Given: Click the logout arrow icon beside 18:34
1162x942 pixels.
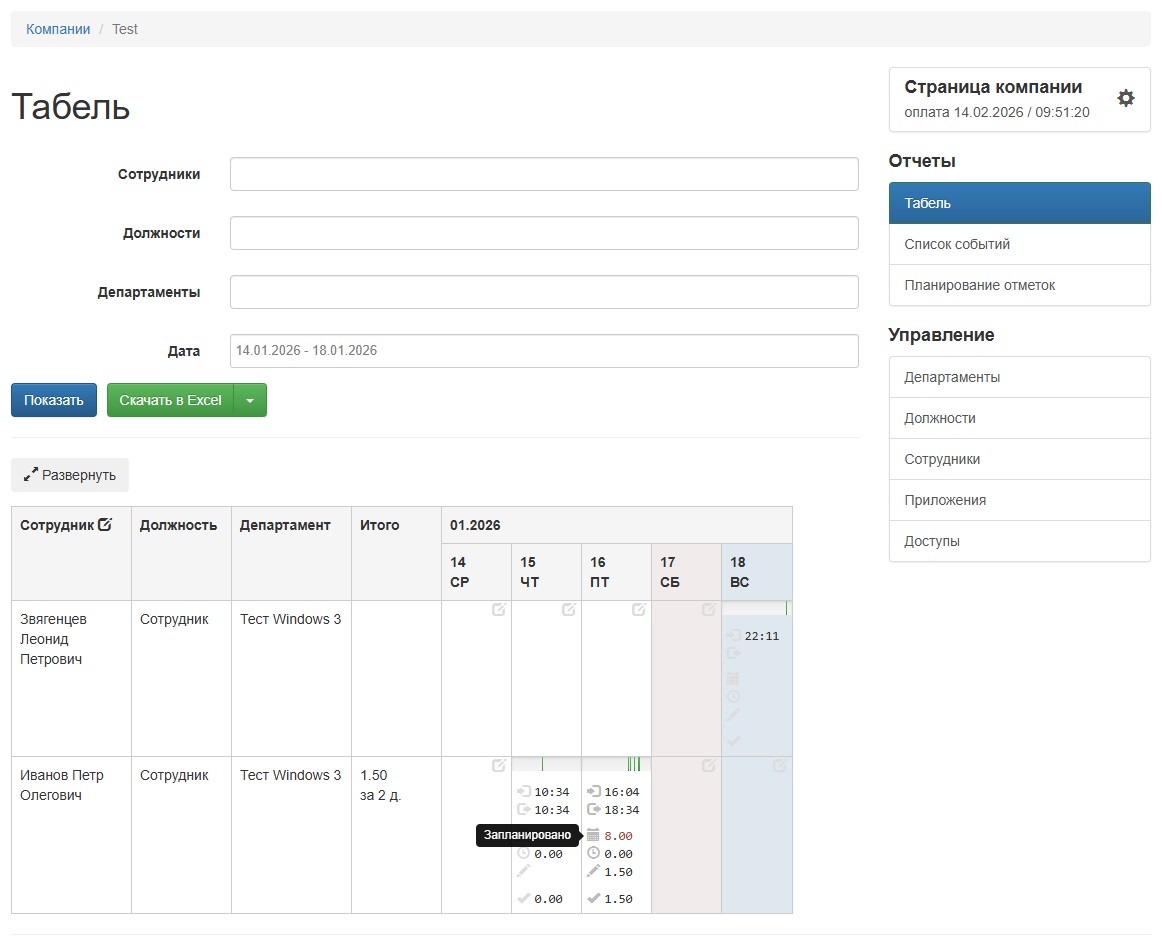Looking at the screenshot, I should click(x=593, y=810).
